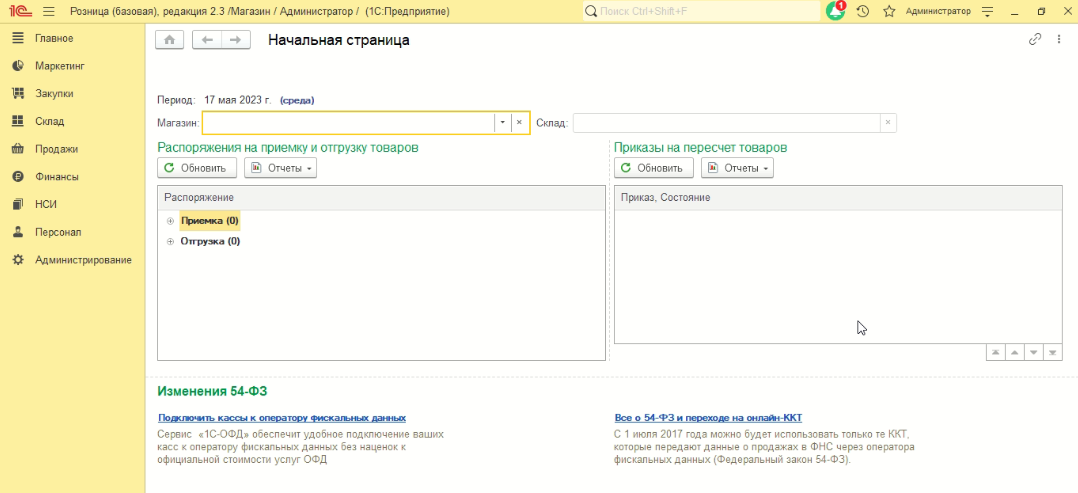Screen dimensions: 1078x493
Task: Click search magnifier icon
Action: [591, 12]
